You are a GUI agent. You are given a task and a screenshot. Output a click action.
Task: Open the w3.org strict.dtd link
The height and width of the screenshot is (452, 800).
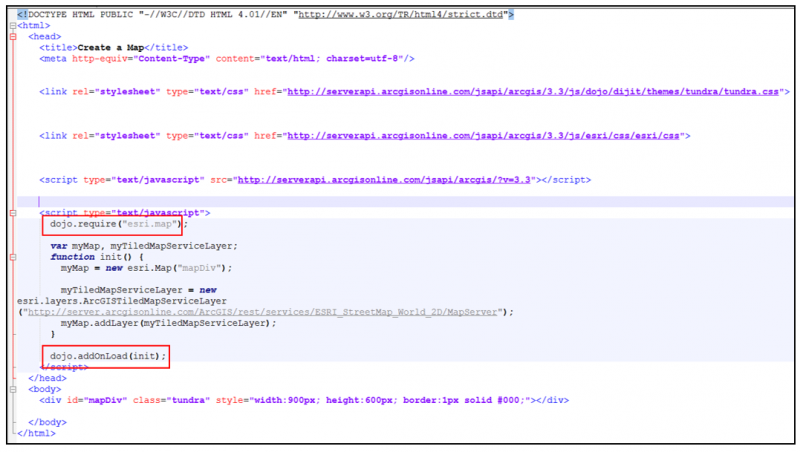420,14
